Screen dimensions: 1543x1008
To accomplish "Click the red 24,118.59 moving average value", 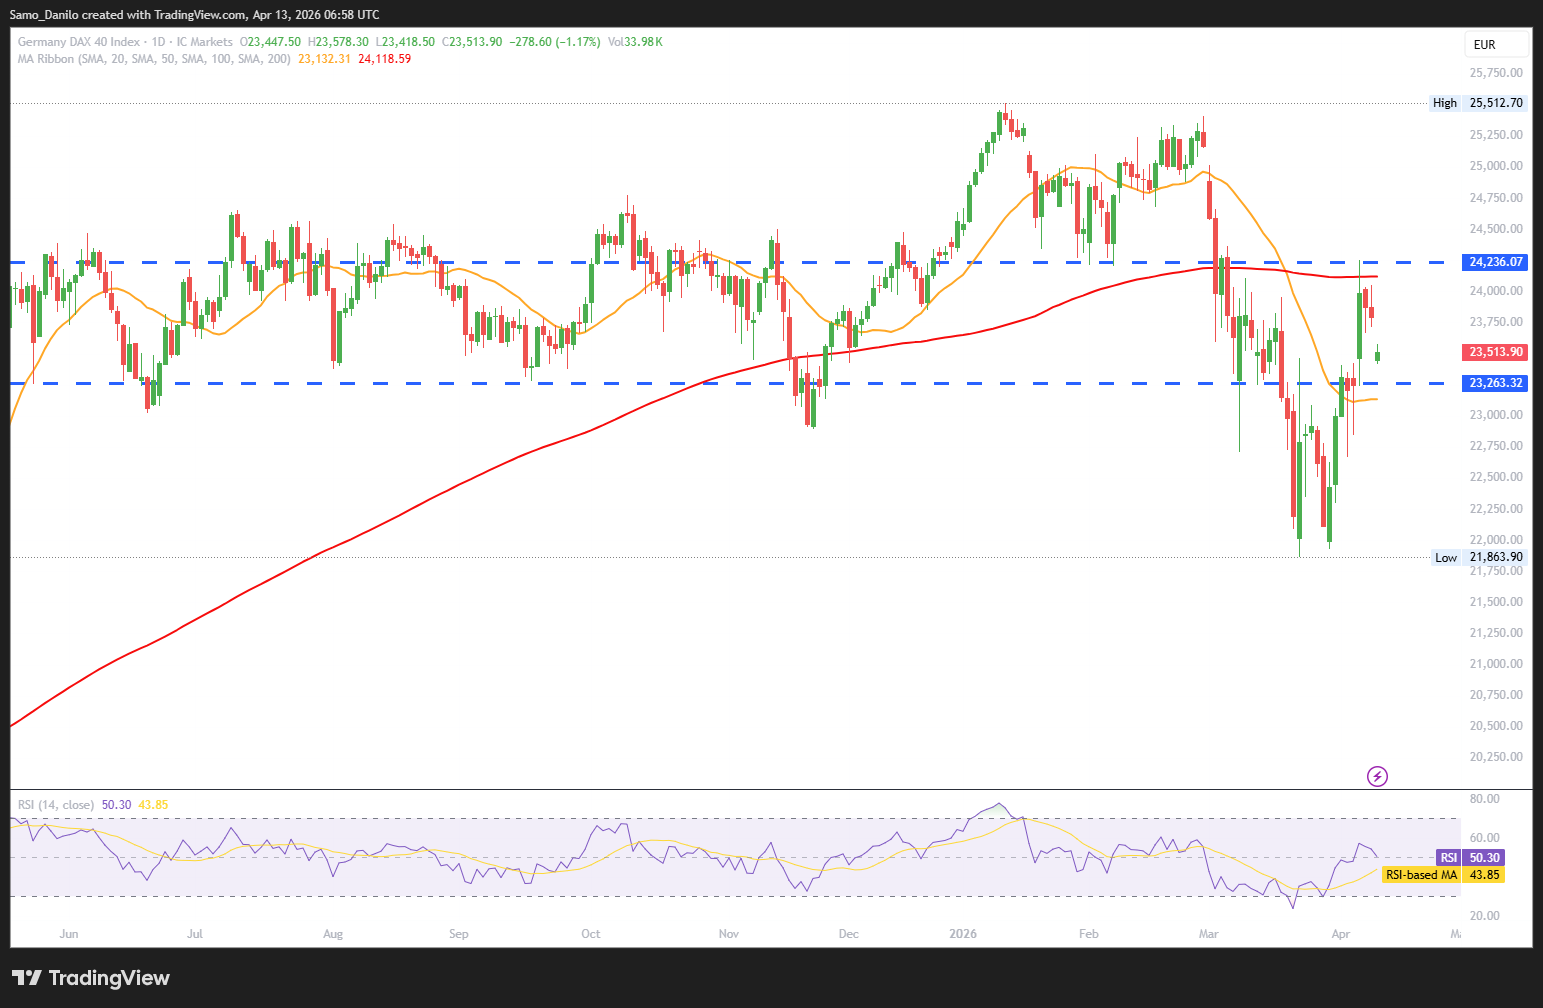I will 384,59.
